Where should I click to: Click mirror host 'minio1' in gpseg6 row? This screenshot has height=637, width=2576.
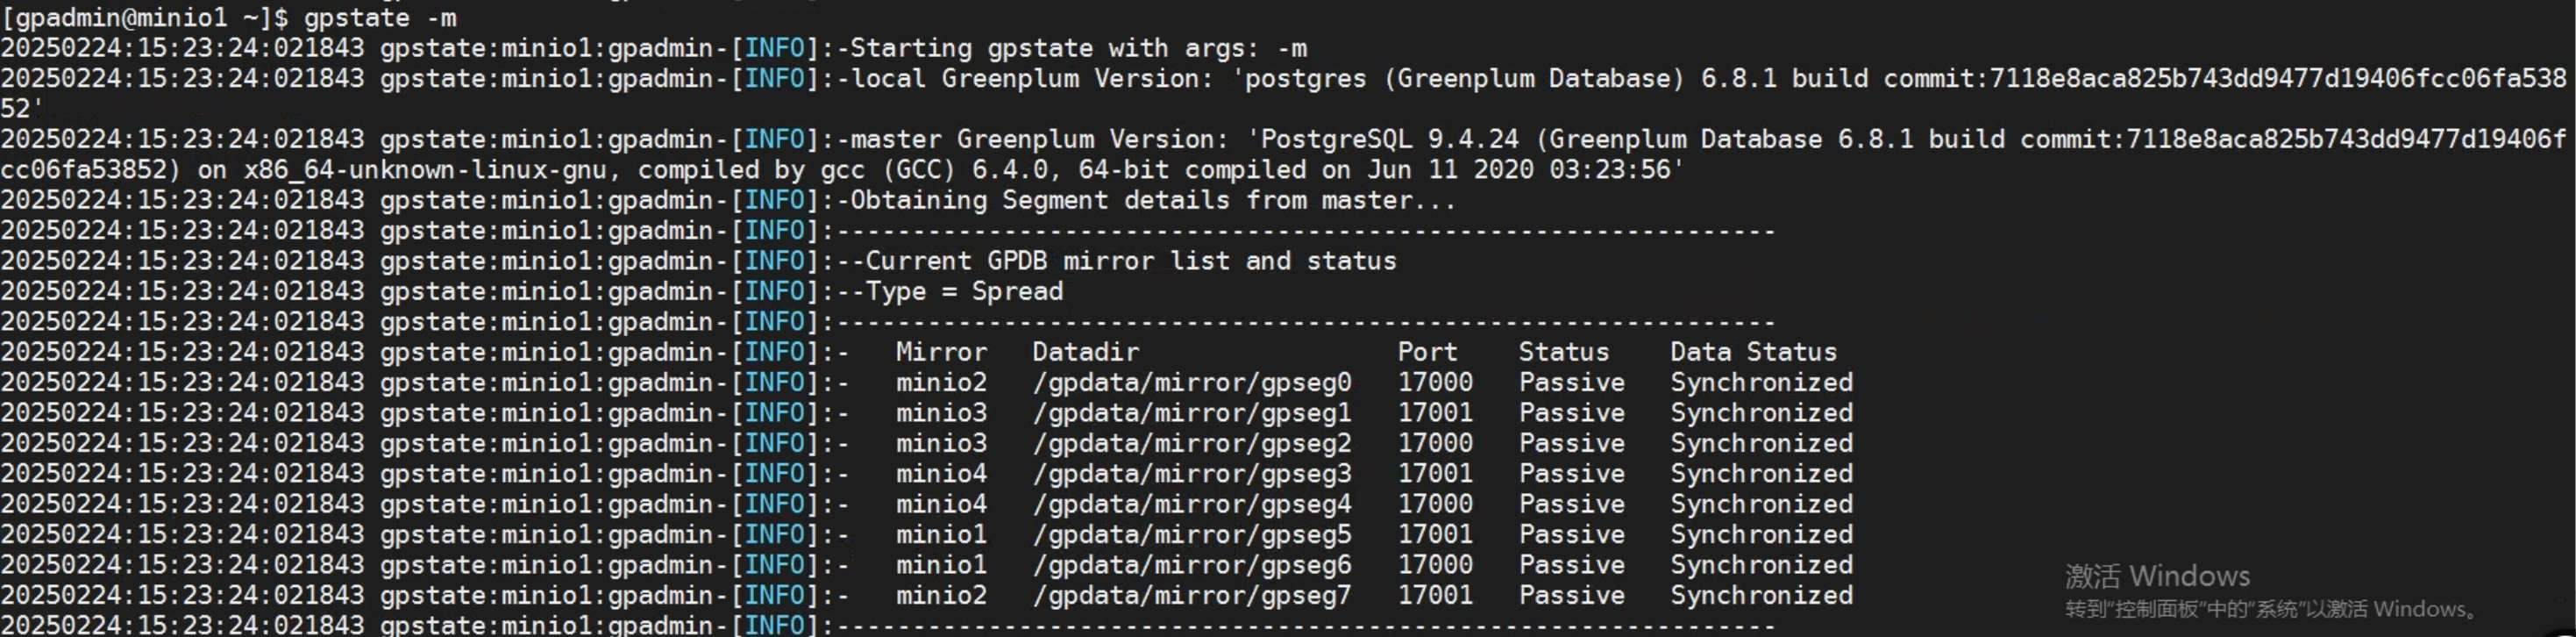[941, 565]
